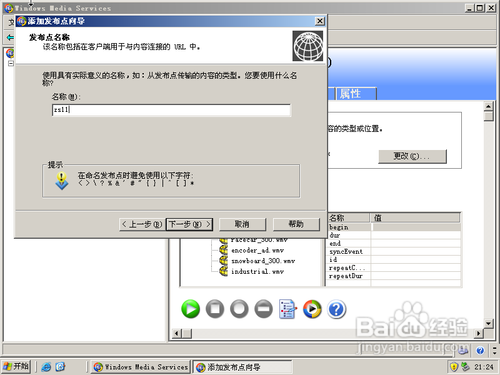
Task: Click the vertical scrollbar up arrow
Action: (x=489, y=107)
